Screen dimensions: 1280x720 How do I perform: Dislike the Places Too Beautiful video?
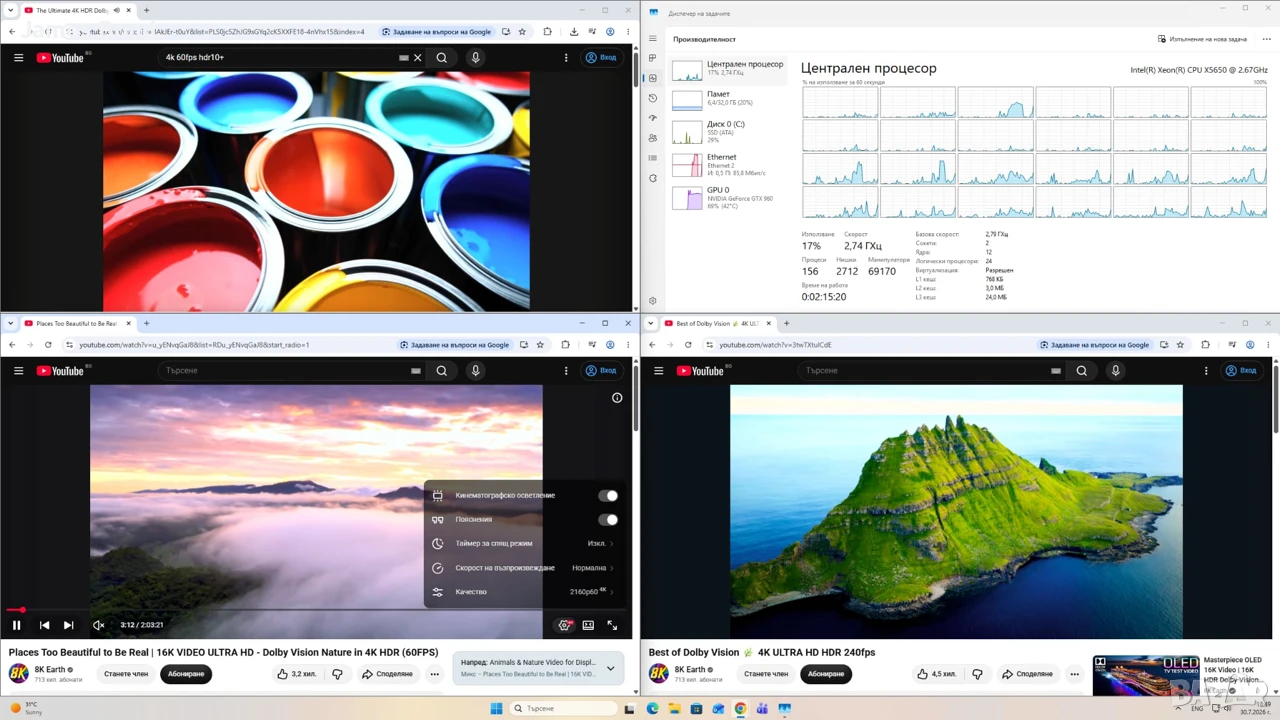337,674
